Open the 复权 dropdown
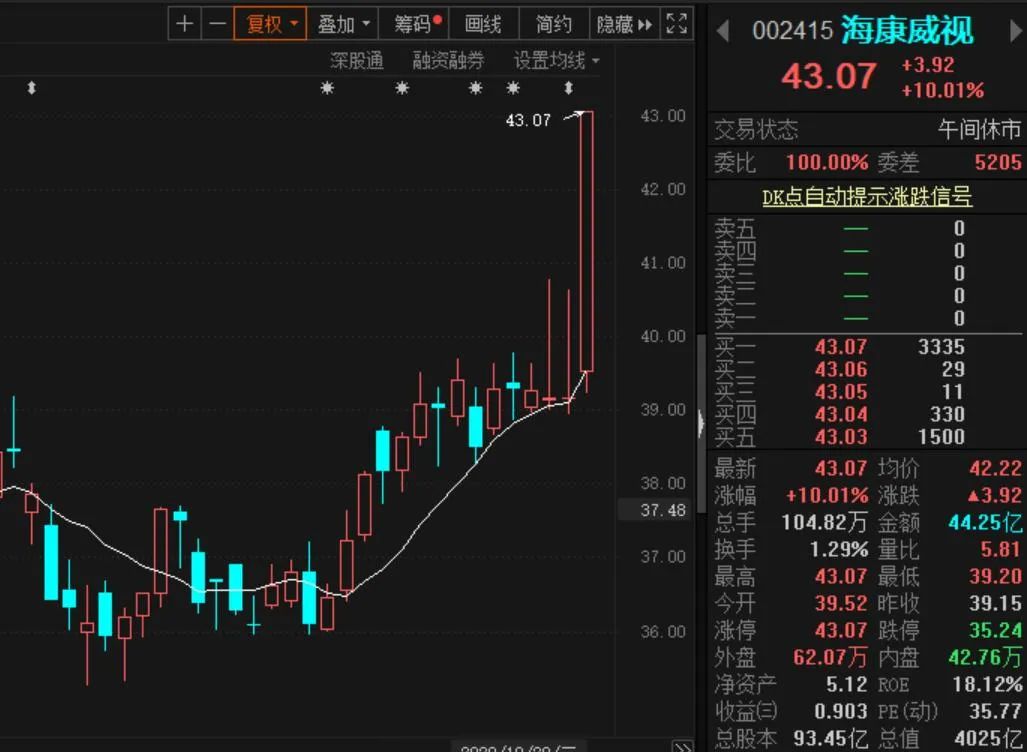The image size is (1027, 752). pos(271,24)
